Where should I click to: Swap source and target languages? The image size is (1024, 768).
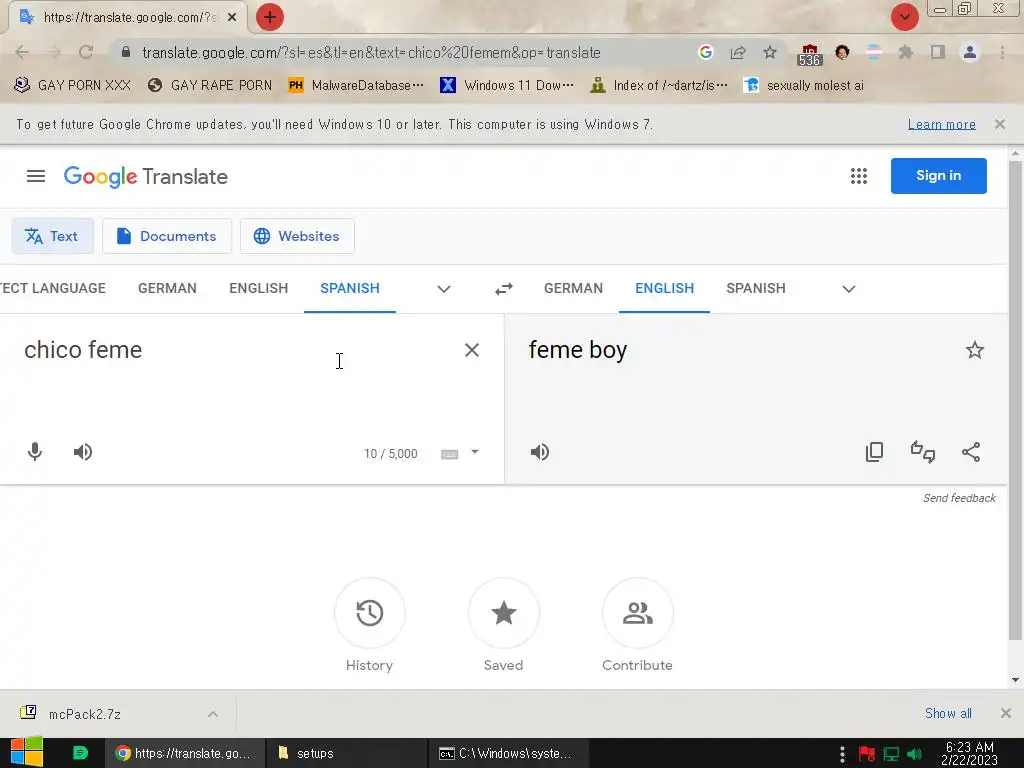click(x=504, y=289)
